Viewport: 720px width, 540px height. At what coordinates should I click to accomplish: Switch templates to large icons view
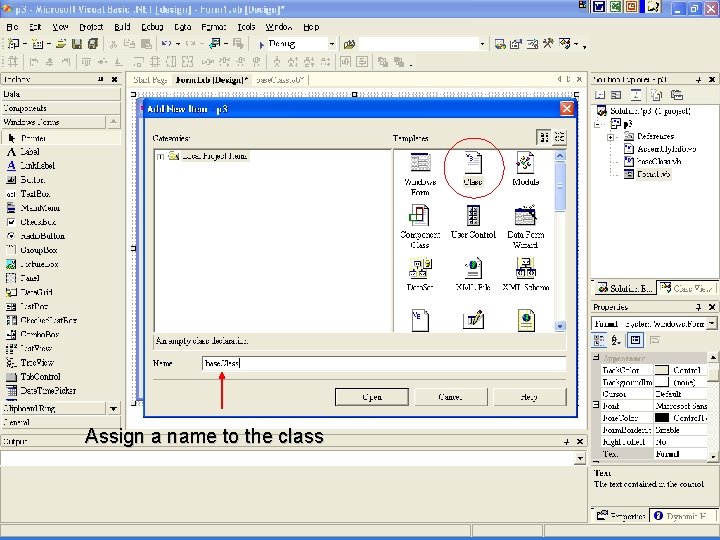(x=544, y=137)
